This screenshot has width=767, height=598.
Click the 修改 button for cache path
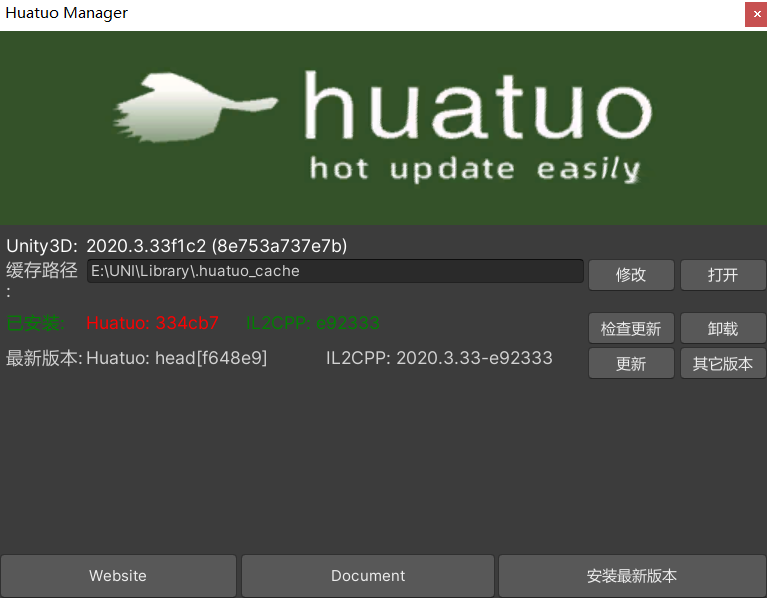(631, 275)
